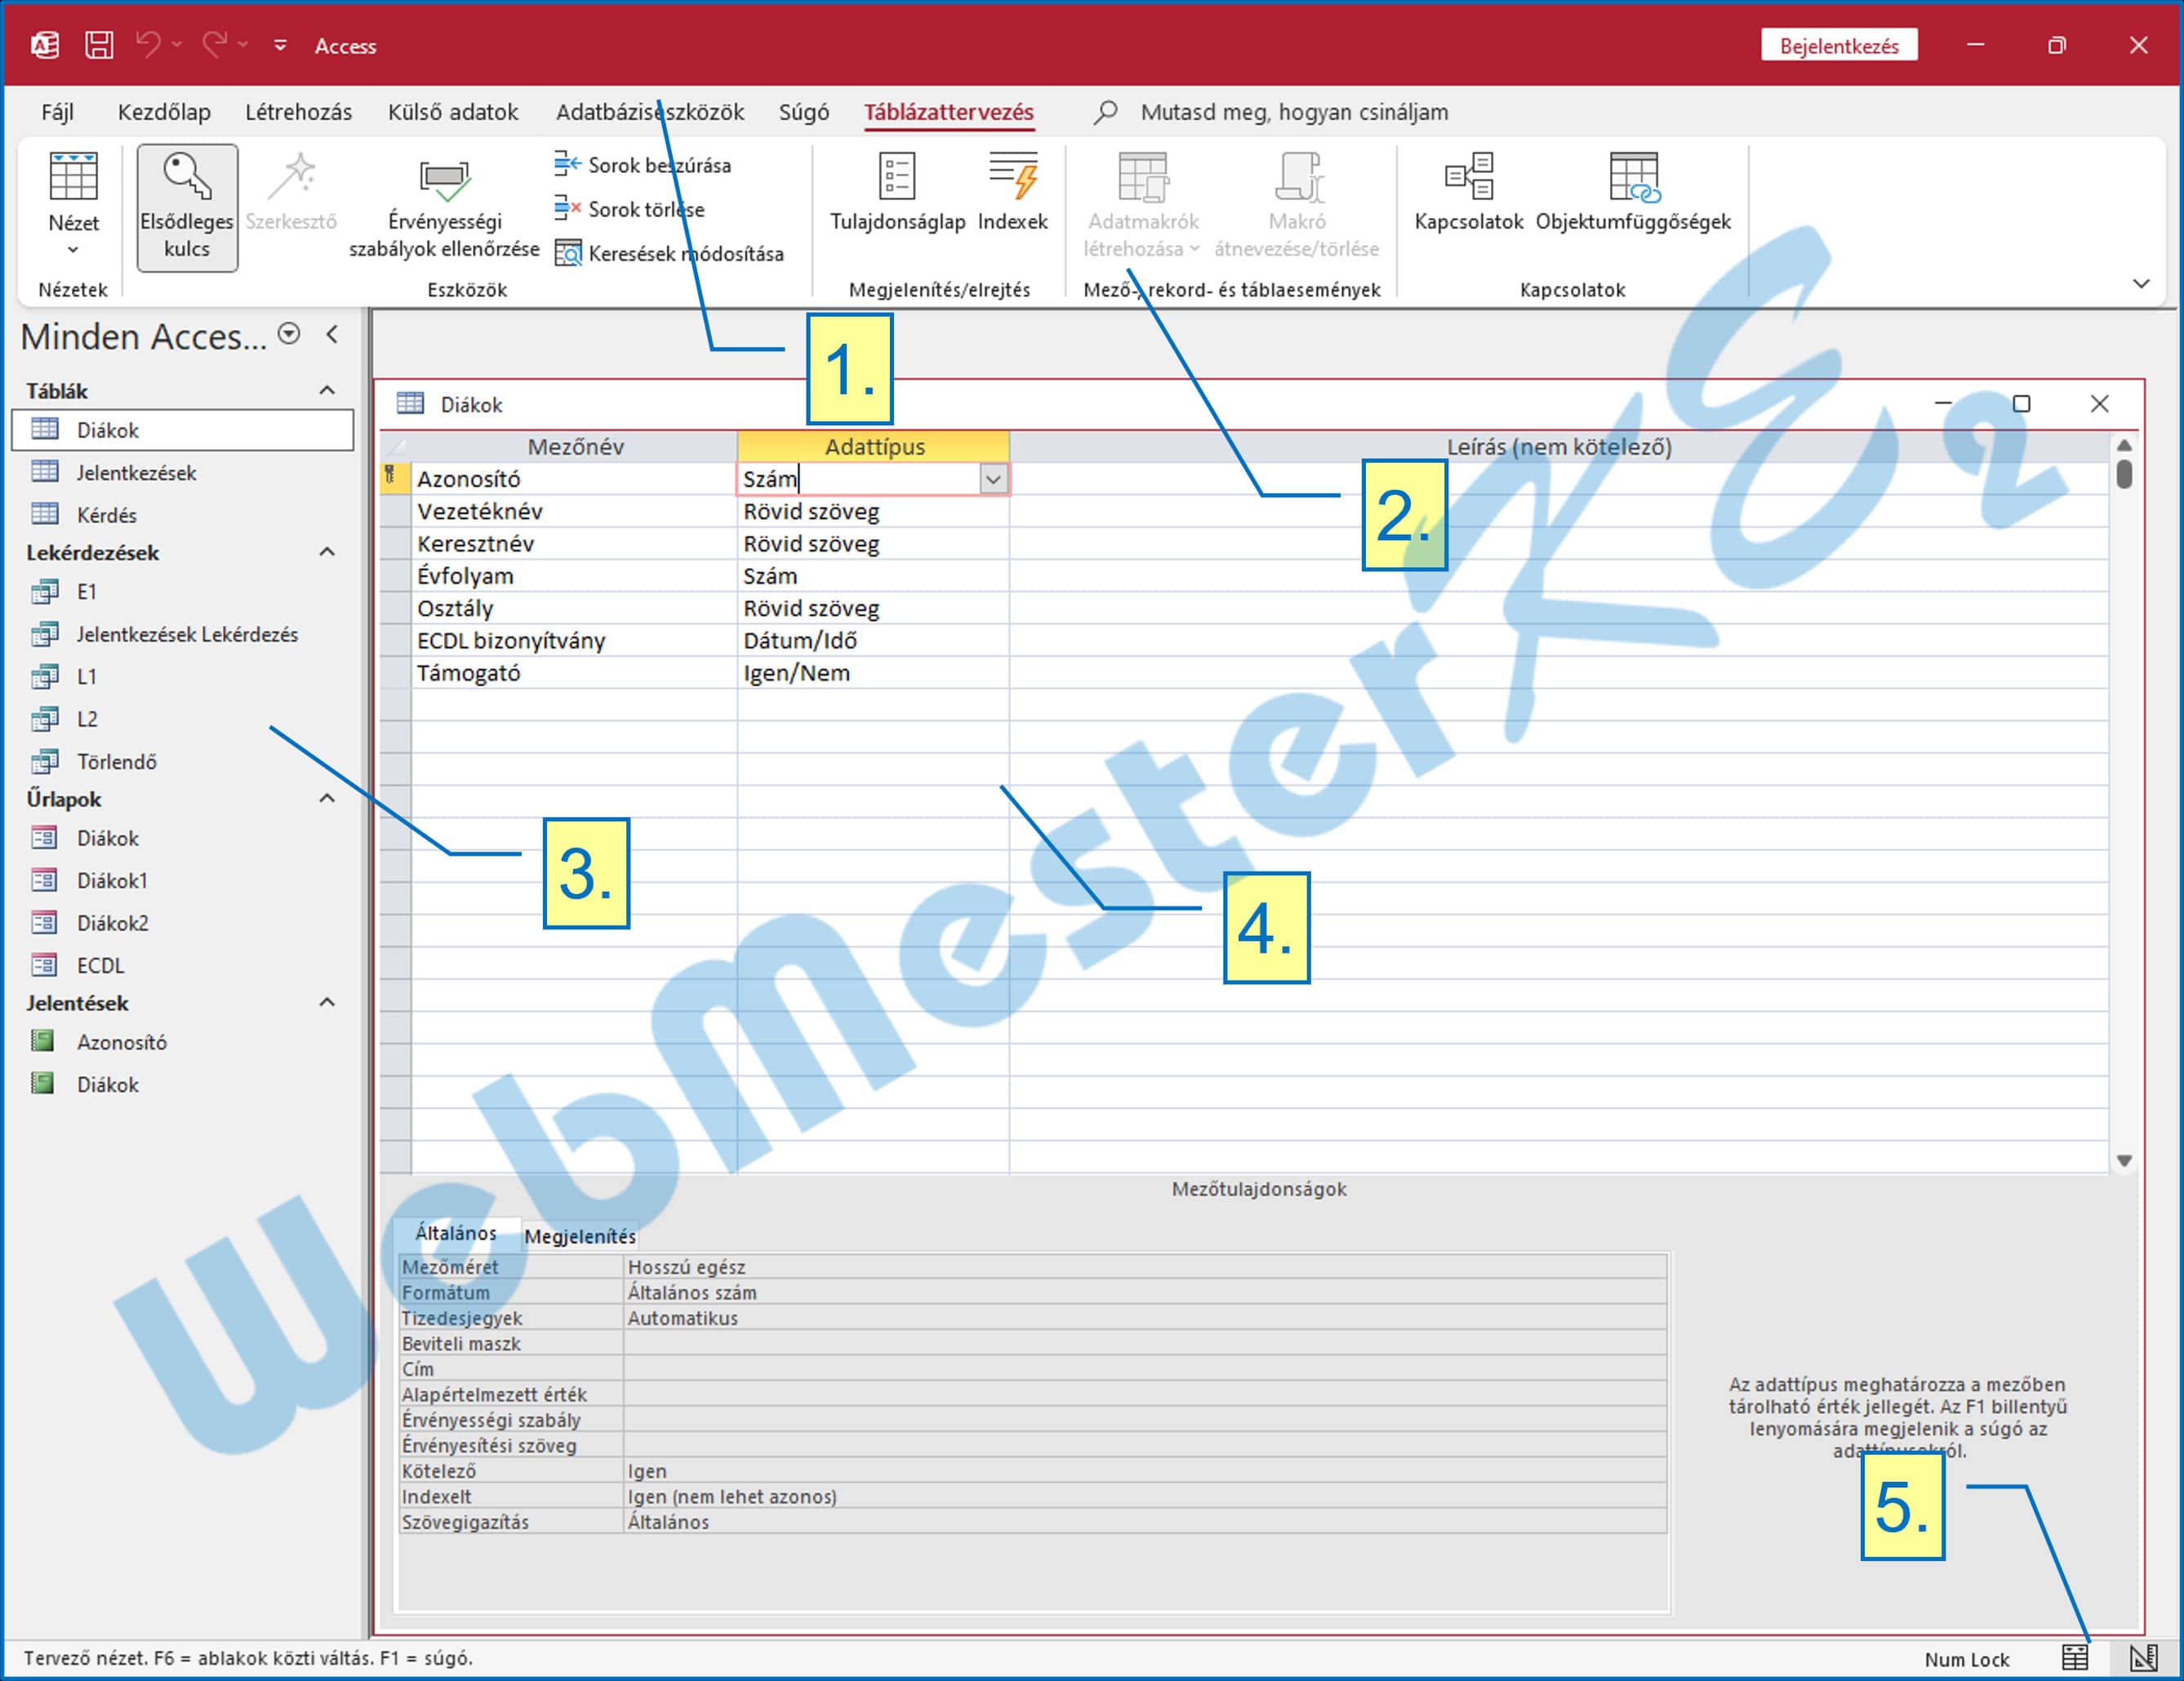2184x1681 pixels.
Task: Click scroll-down arrow of field grid
Action: [x=2124, y=1161]
